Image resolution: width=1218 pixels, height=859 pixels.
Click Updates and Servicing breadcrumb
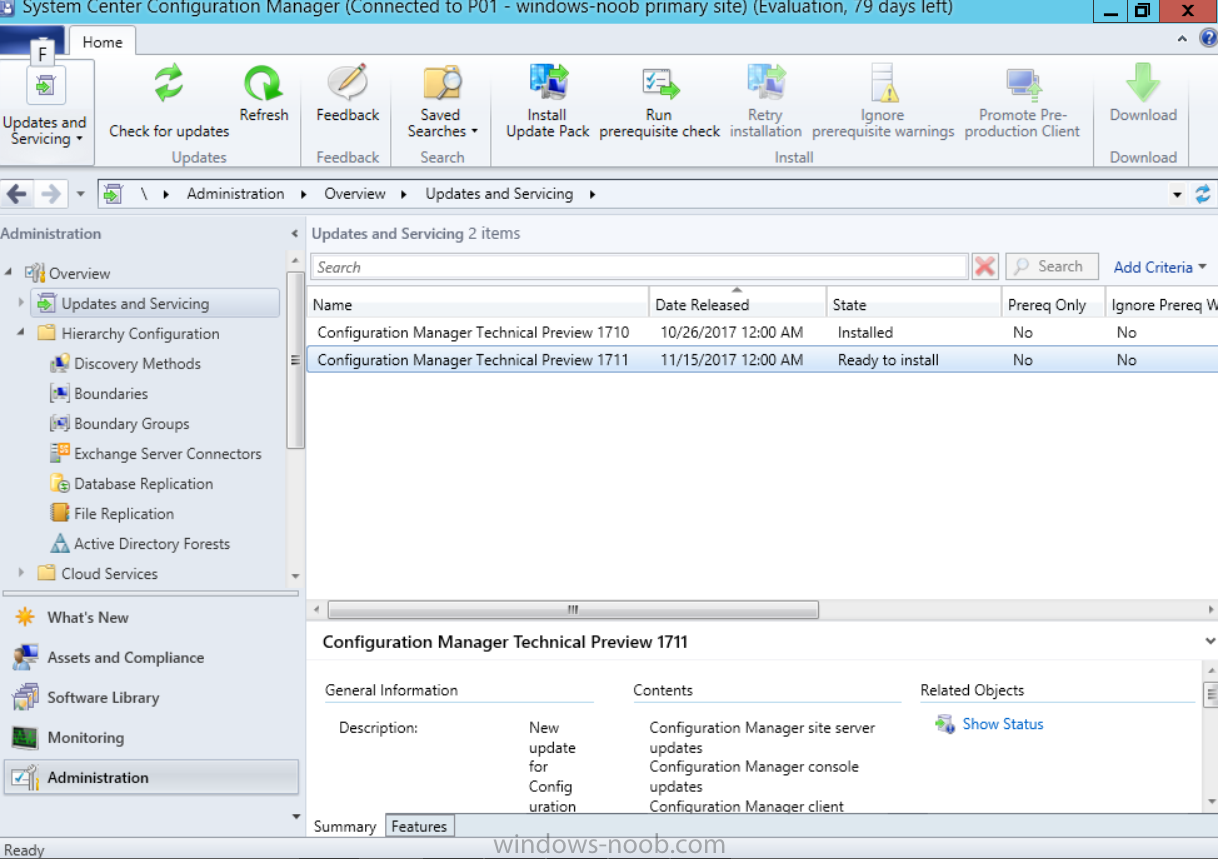pyautogui.click(x=499, y=194)
